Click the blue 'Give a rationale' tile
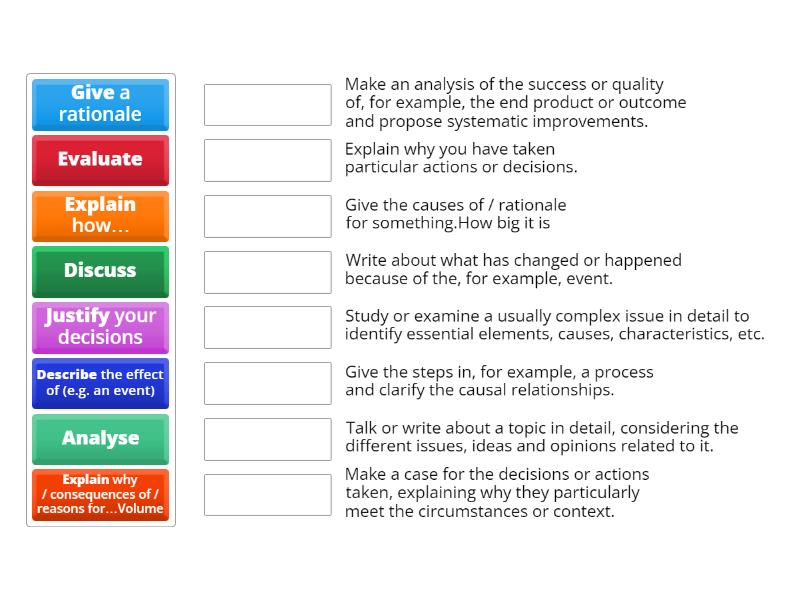The width and height of the screenshot is (800, 600). [x=100, y=104]
